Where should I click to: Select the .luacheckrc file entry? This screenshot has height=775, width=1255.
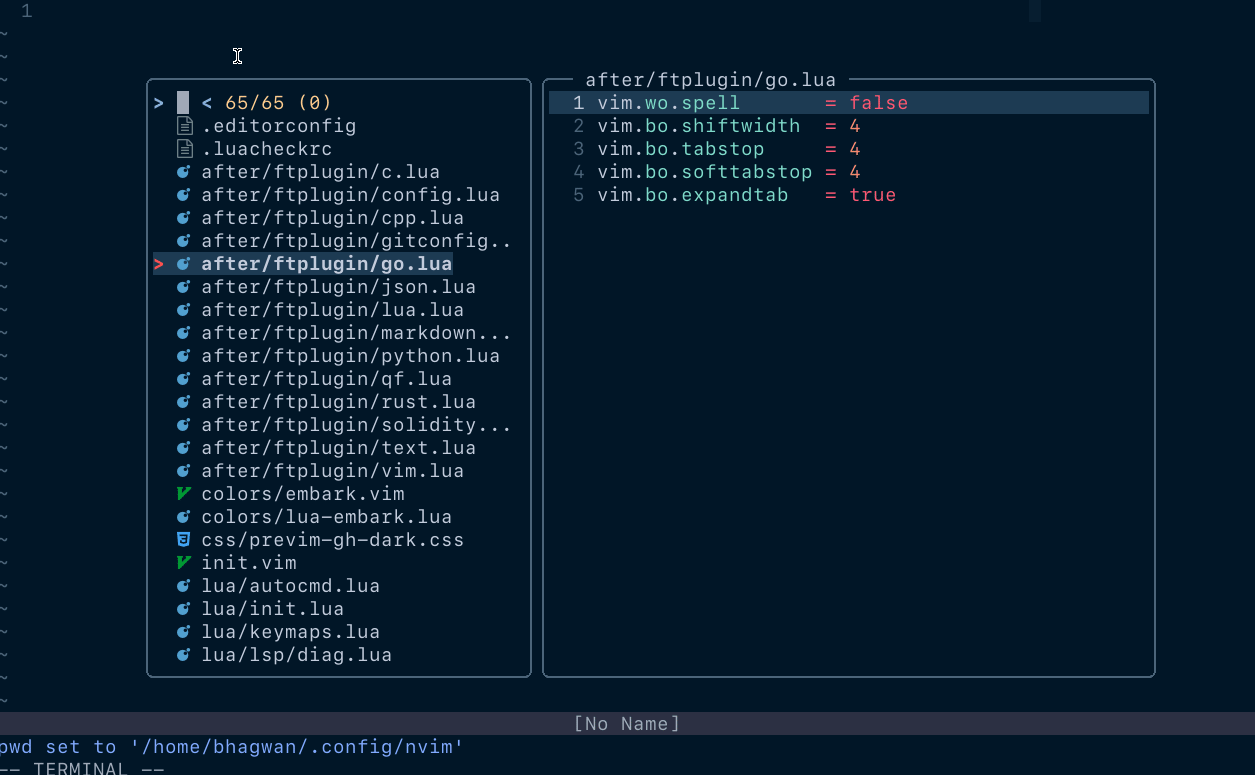coord(267,149)
